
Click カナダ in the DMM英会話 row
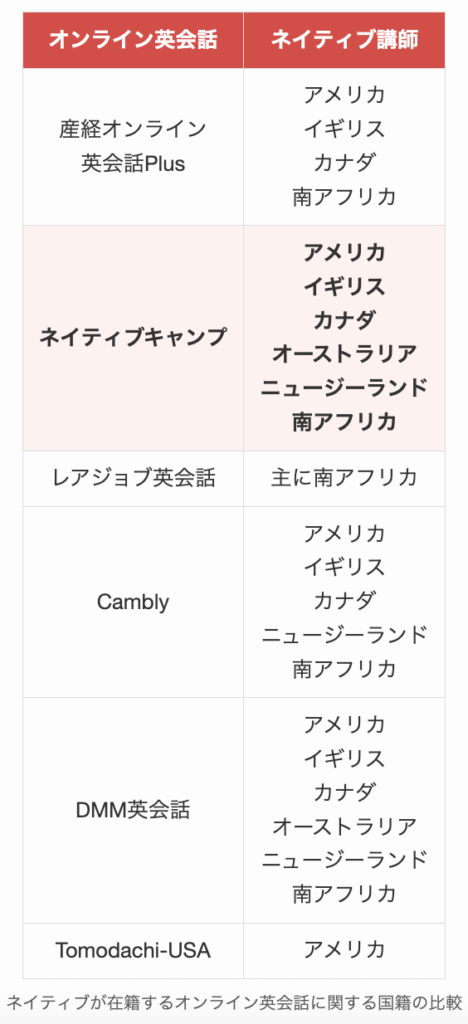click(x=345, y=792)
